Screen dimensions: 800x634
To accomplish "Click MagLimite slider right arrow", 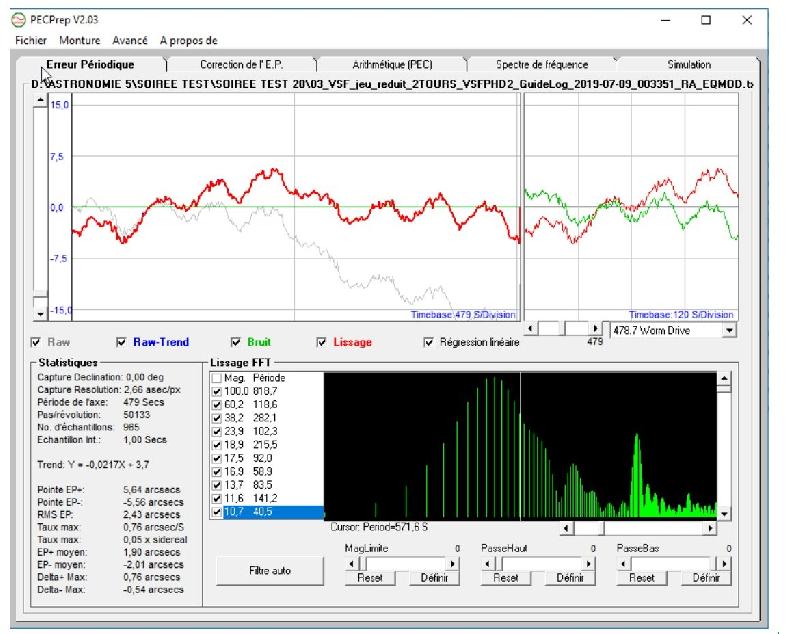I will [x=452, y=564].
